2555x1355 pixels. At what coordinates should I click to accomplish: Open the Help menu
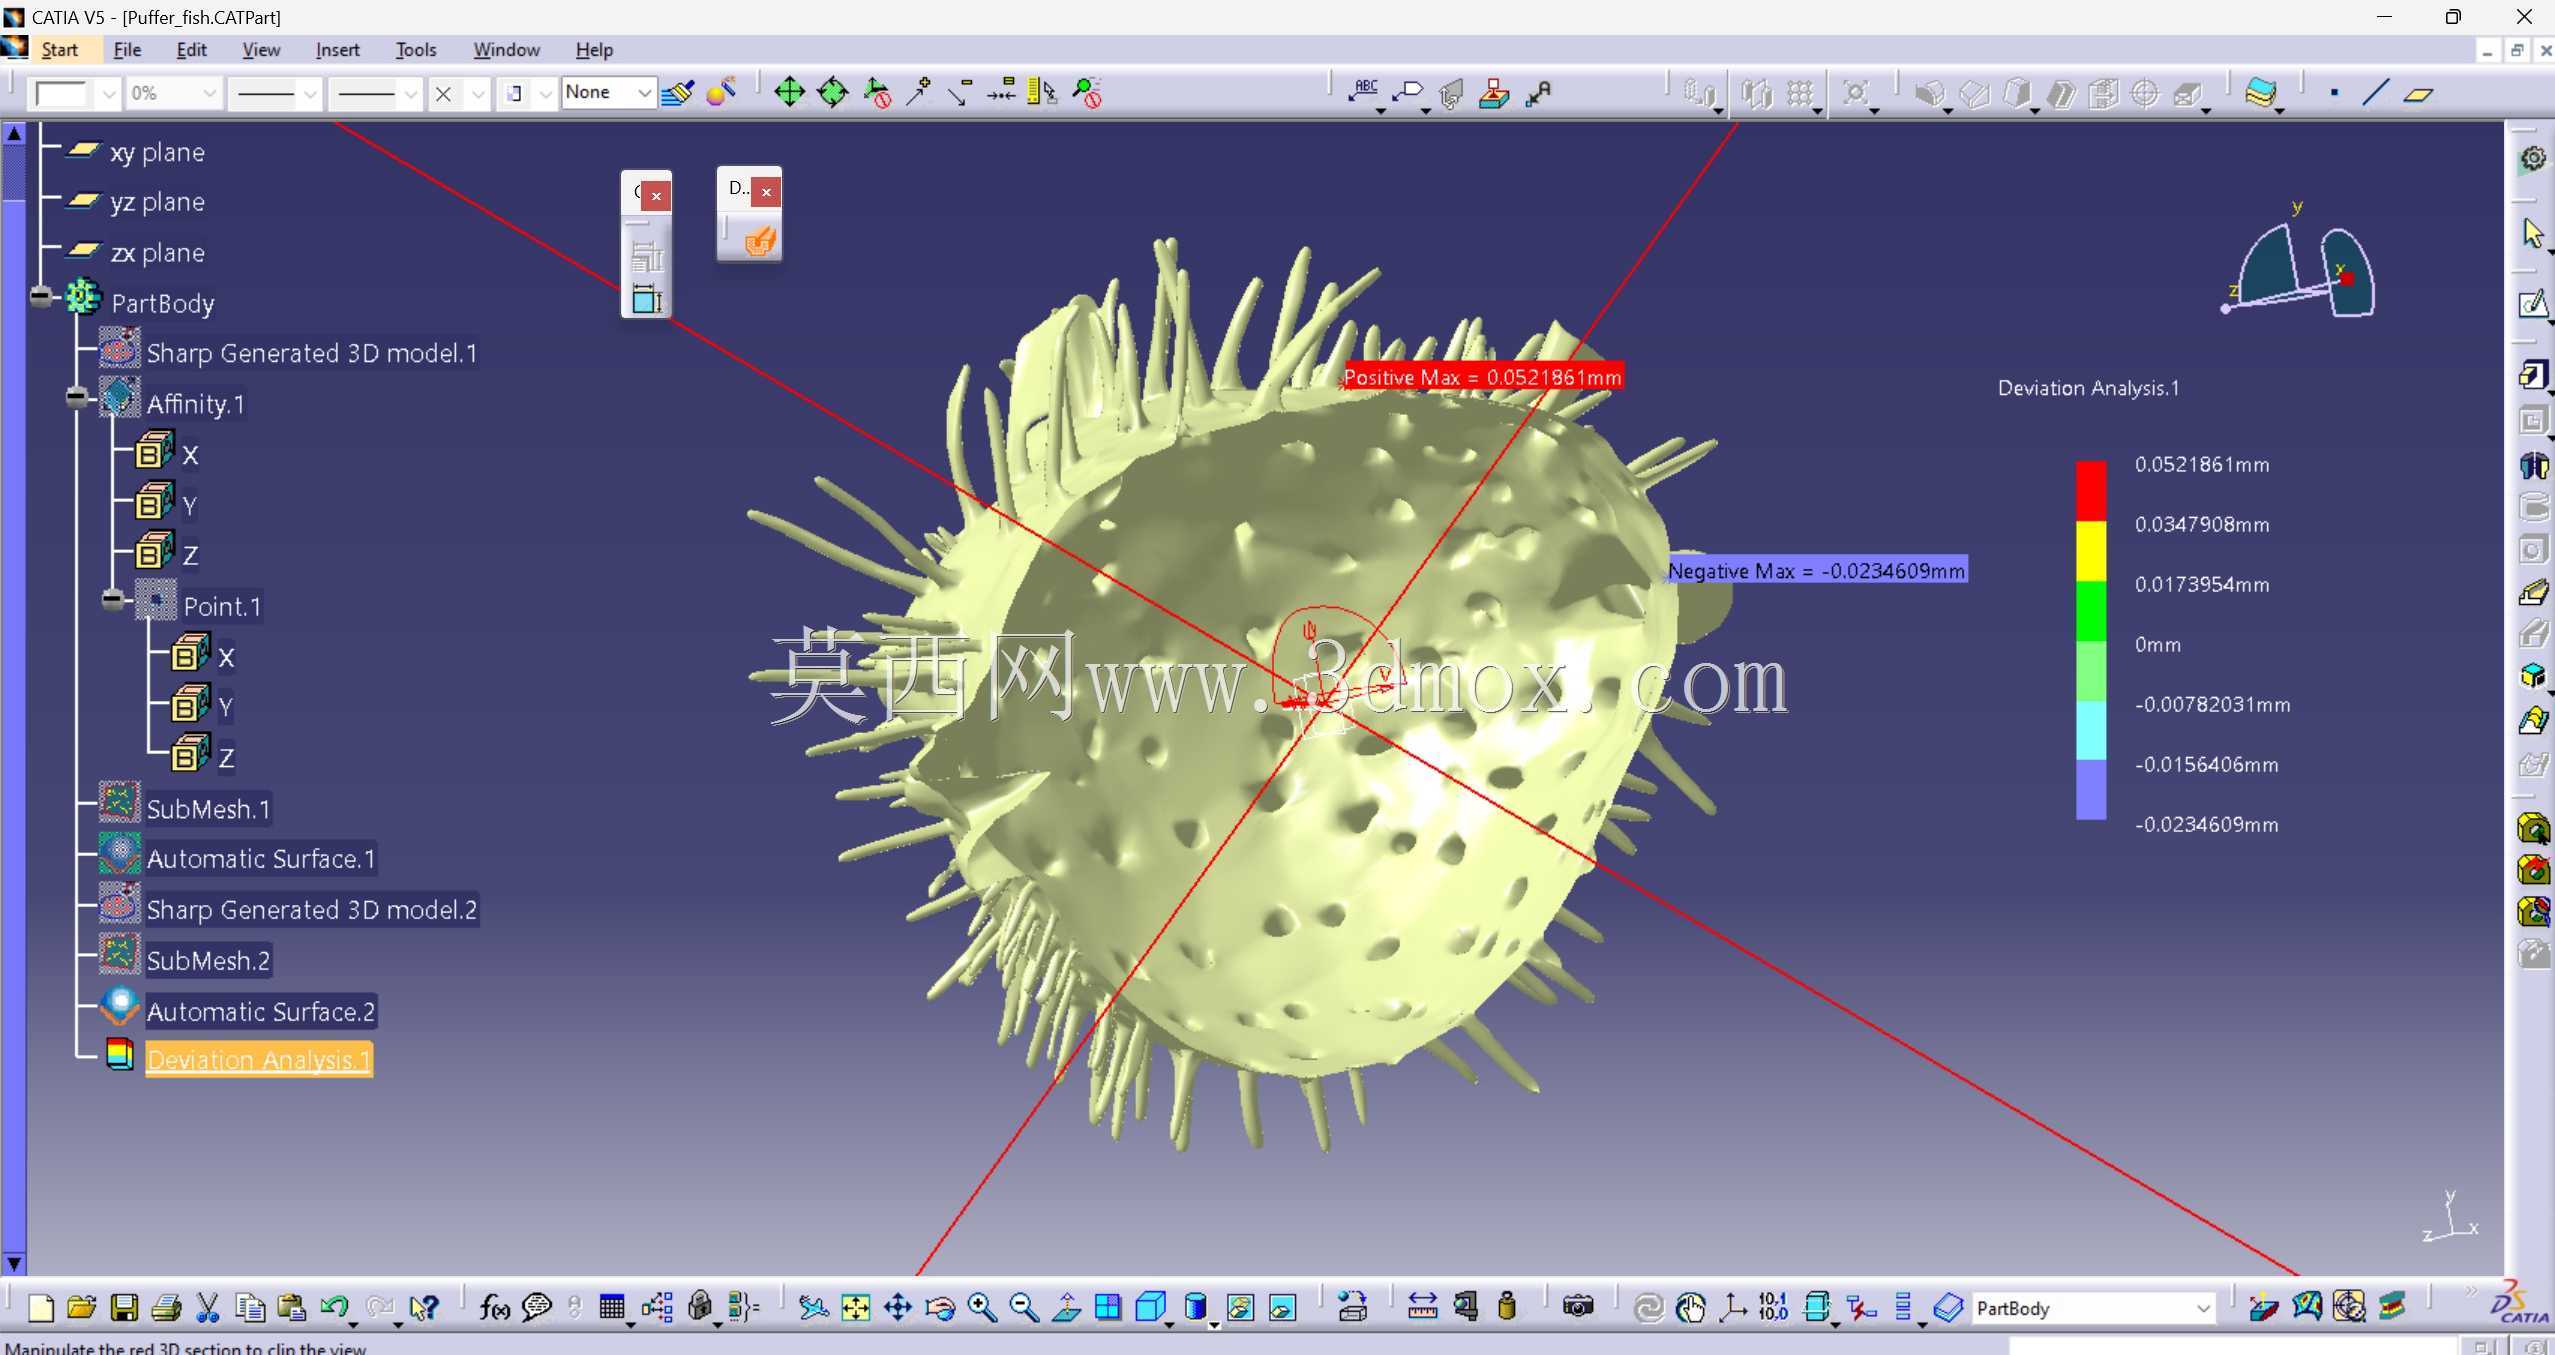point(594,50)
